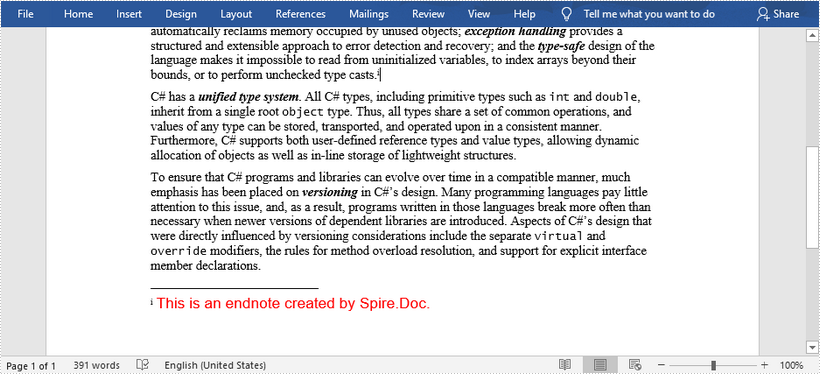The width and height of the screenshot is (820, 374).
Task: Click the bold term 'exception handling'
Action: [515, 32]
